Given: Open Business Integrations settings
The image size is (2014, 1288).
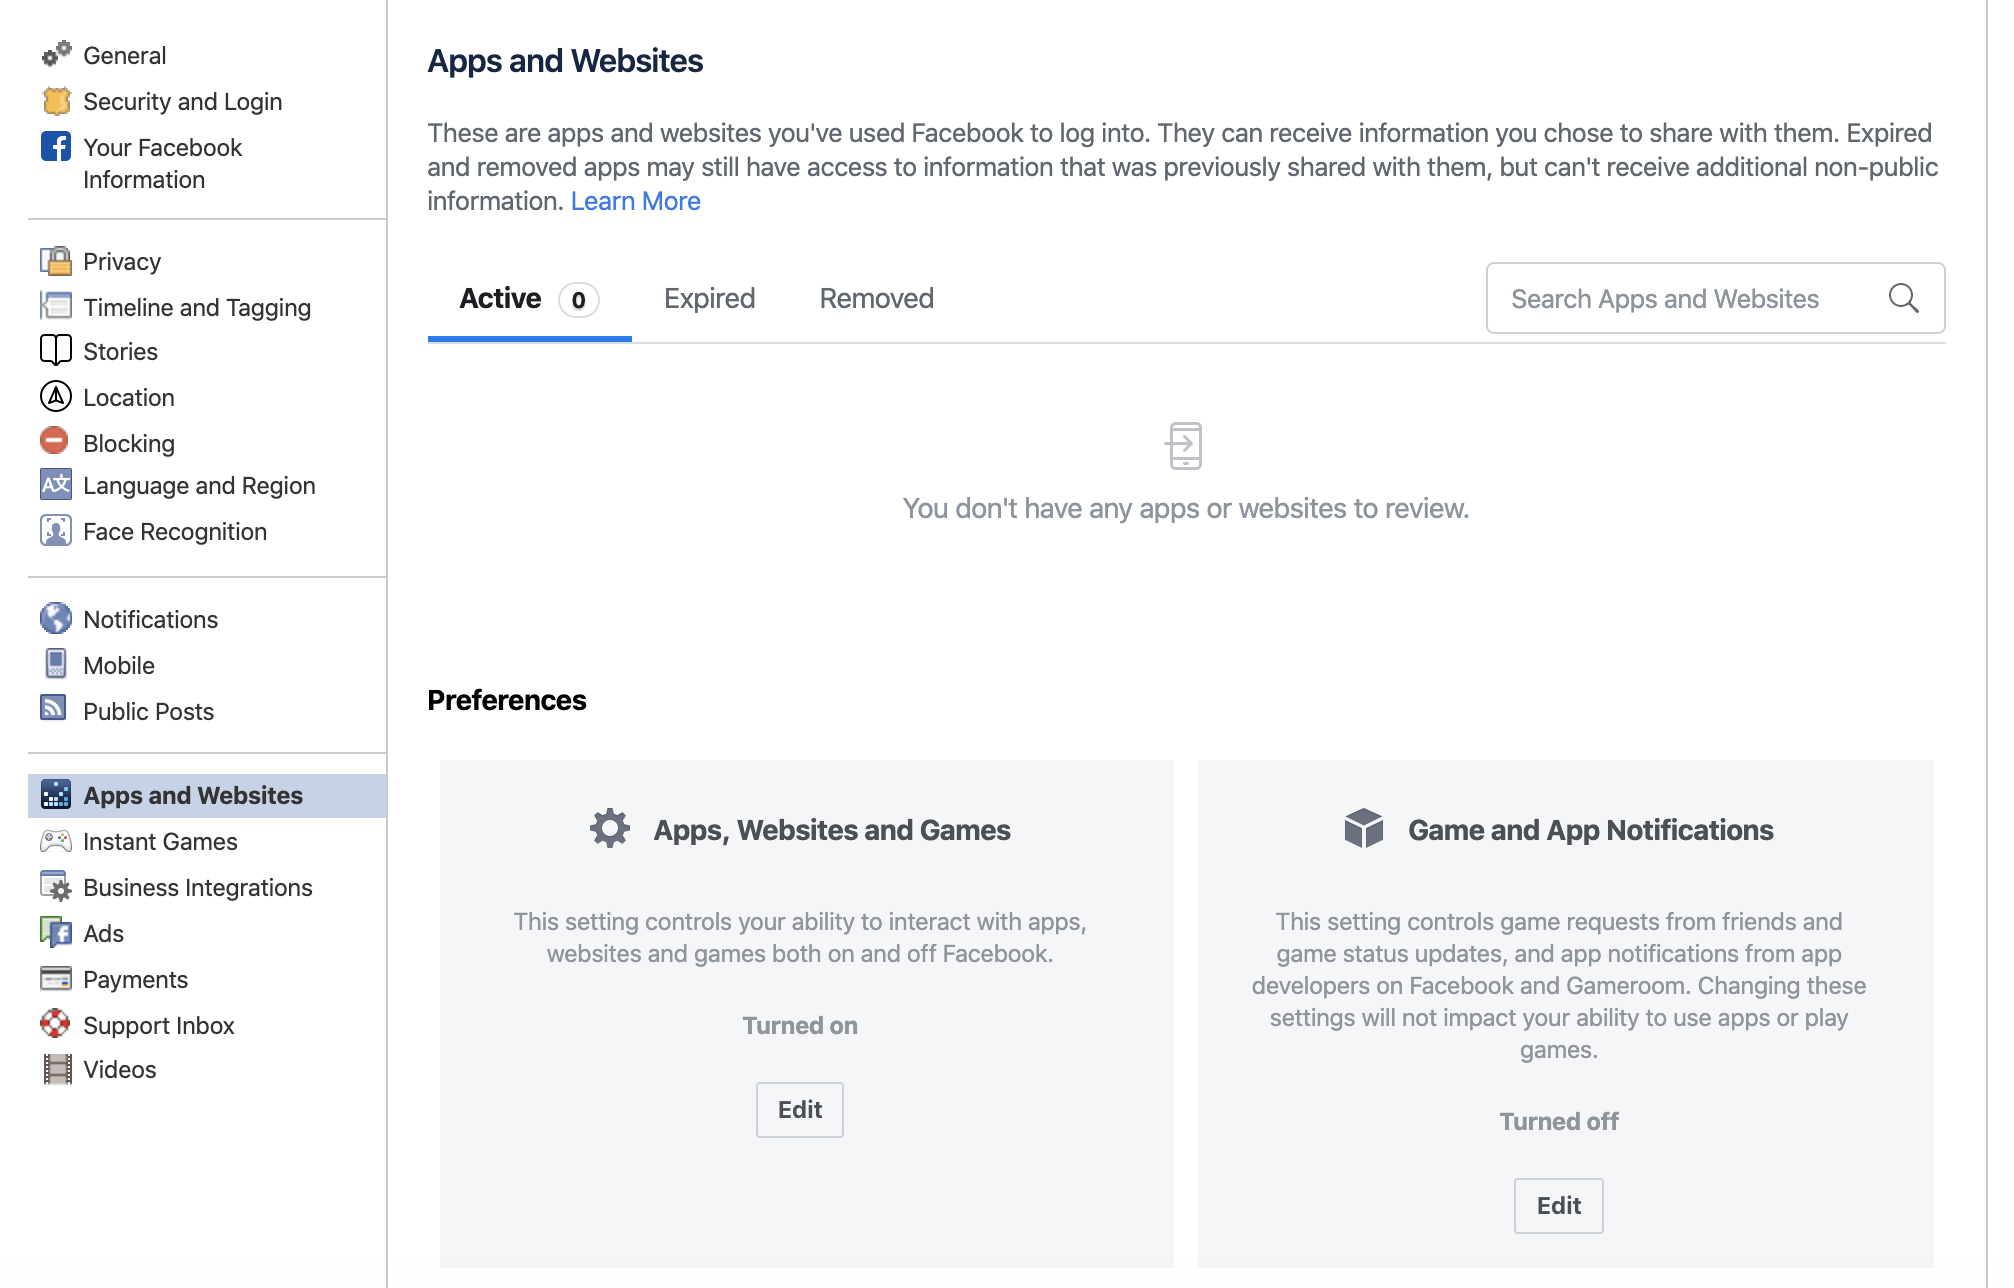Looking at the screenshot, I should 197,887.
